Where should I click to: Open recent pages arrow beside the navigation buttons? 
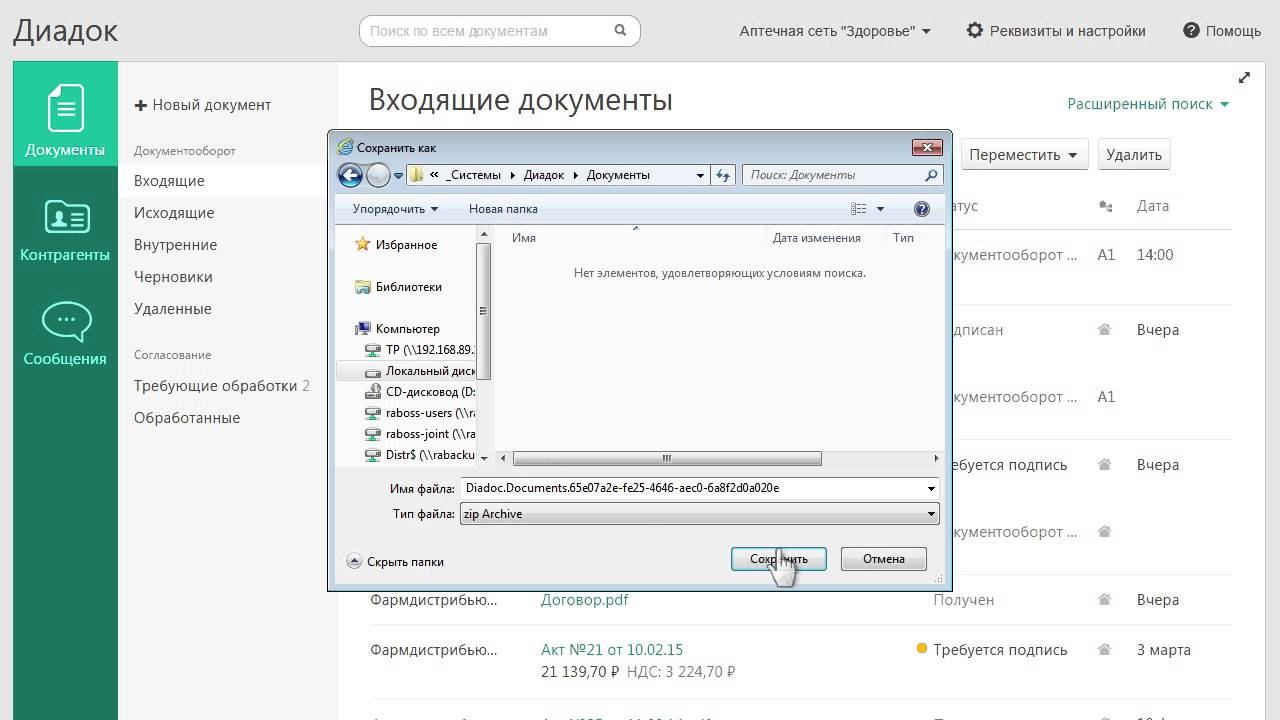click(398, 176)
